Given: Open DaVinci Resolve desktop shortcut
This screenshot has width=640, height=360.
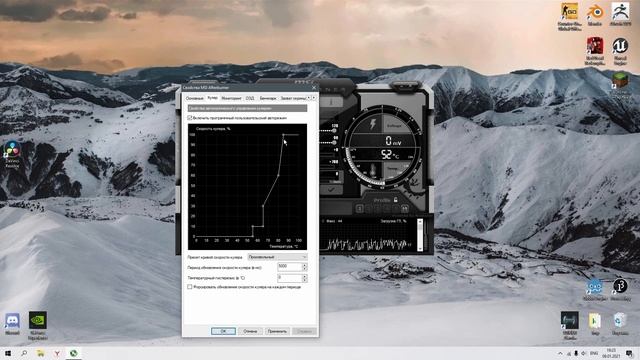Looking at the screenshot, I should [12, 154].
